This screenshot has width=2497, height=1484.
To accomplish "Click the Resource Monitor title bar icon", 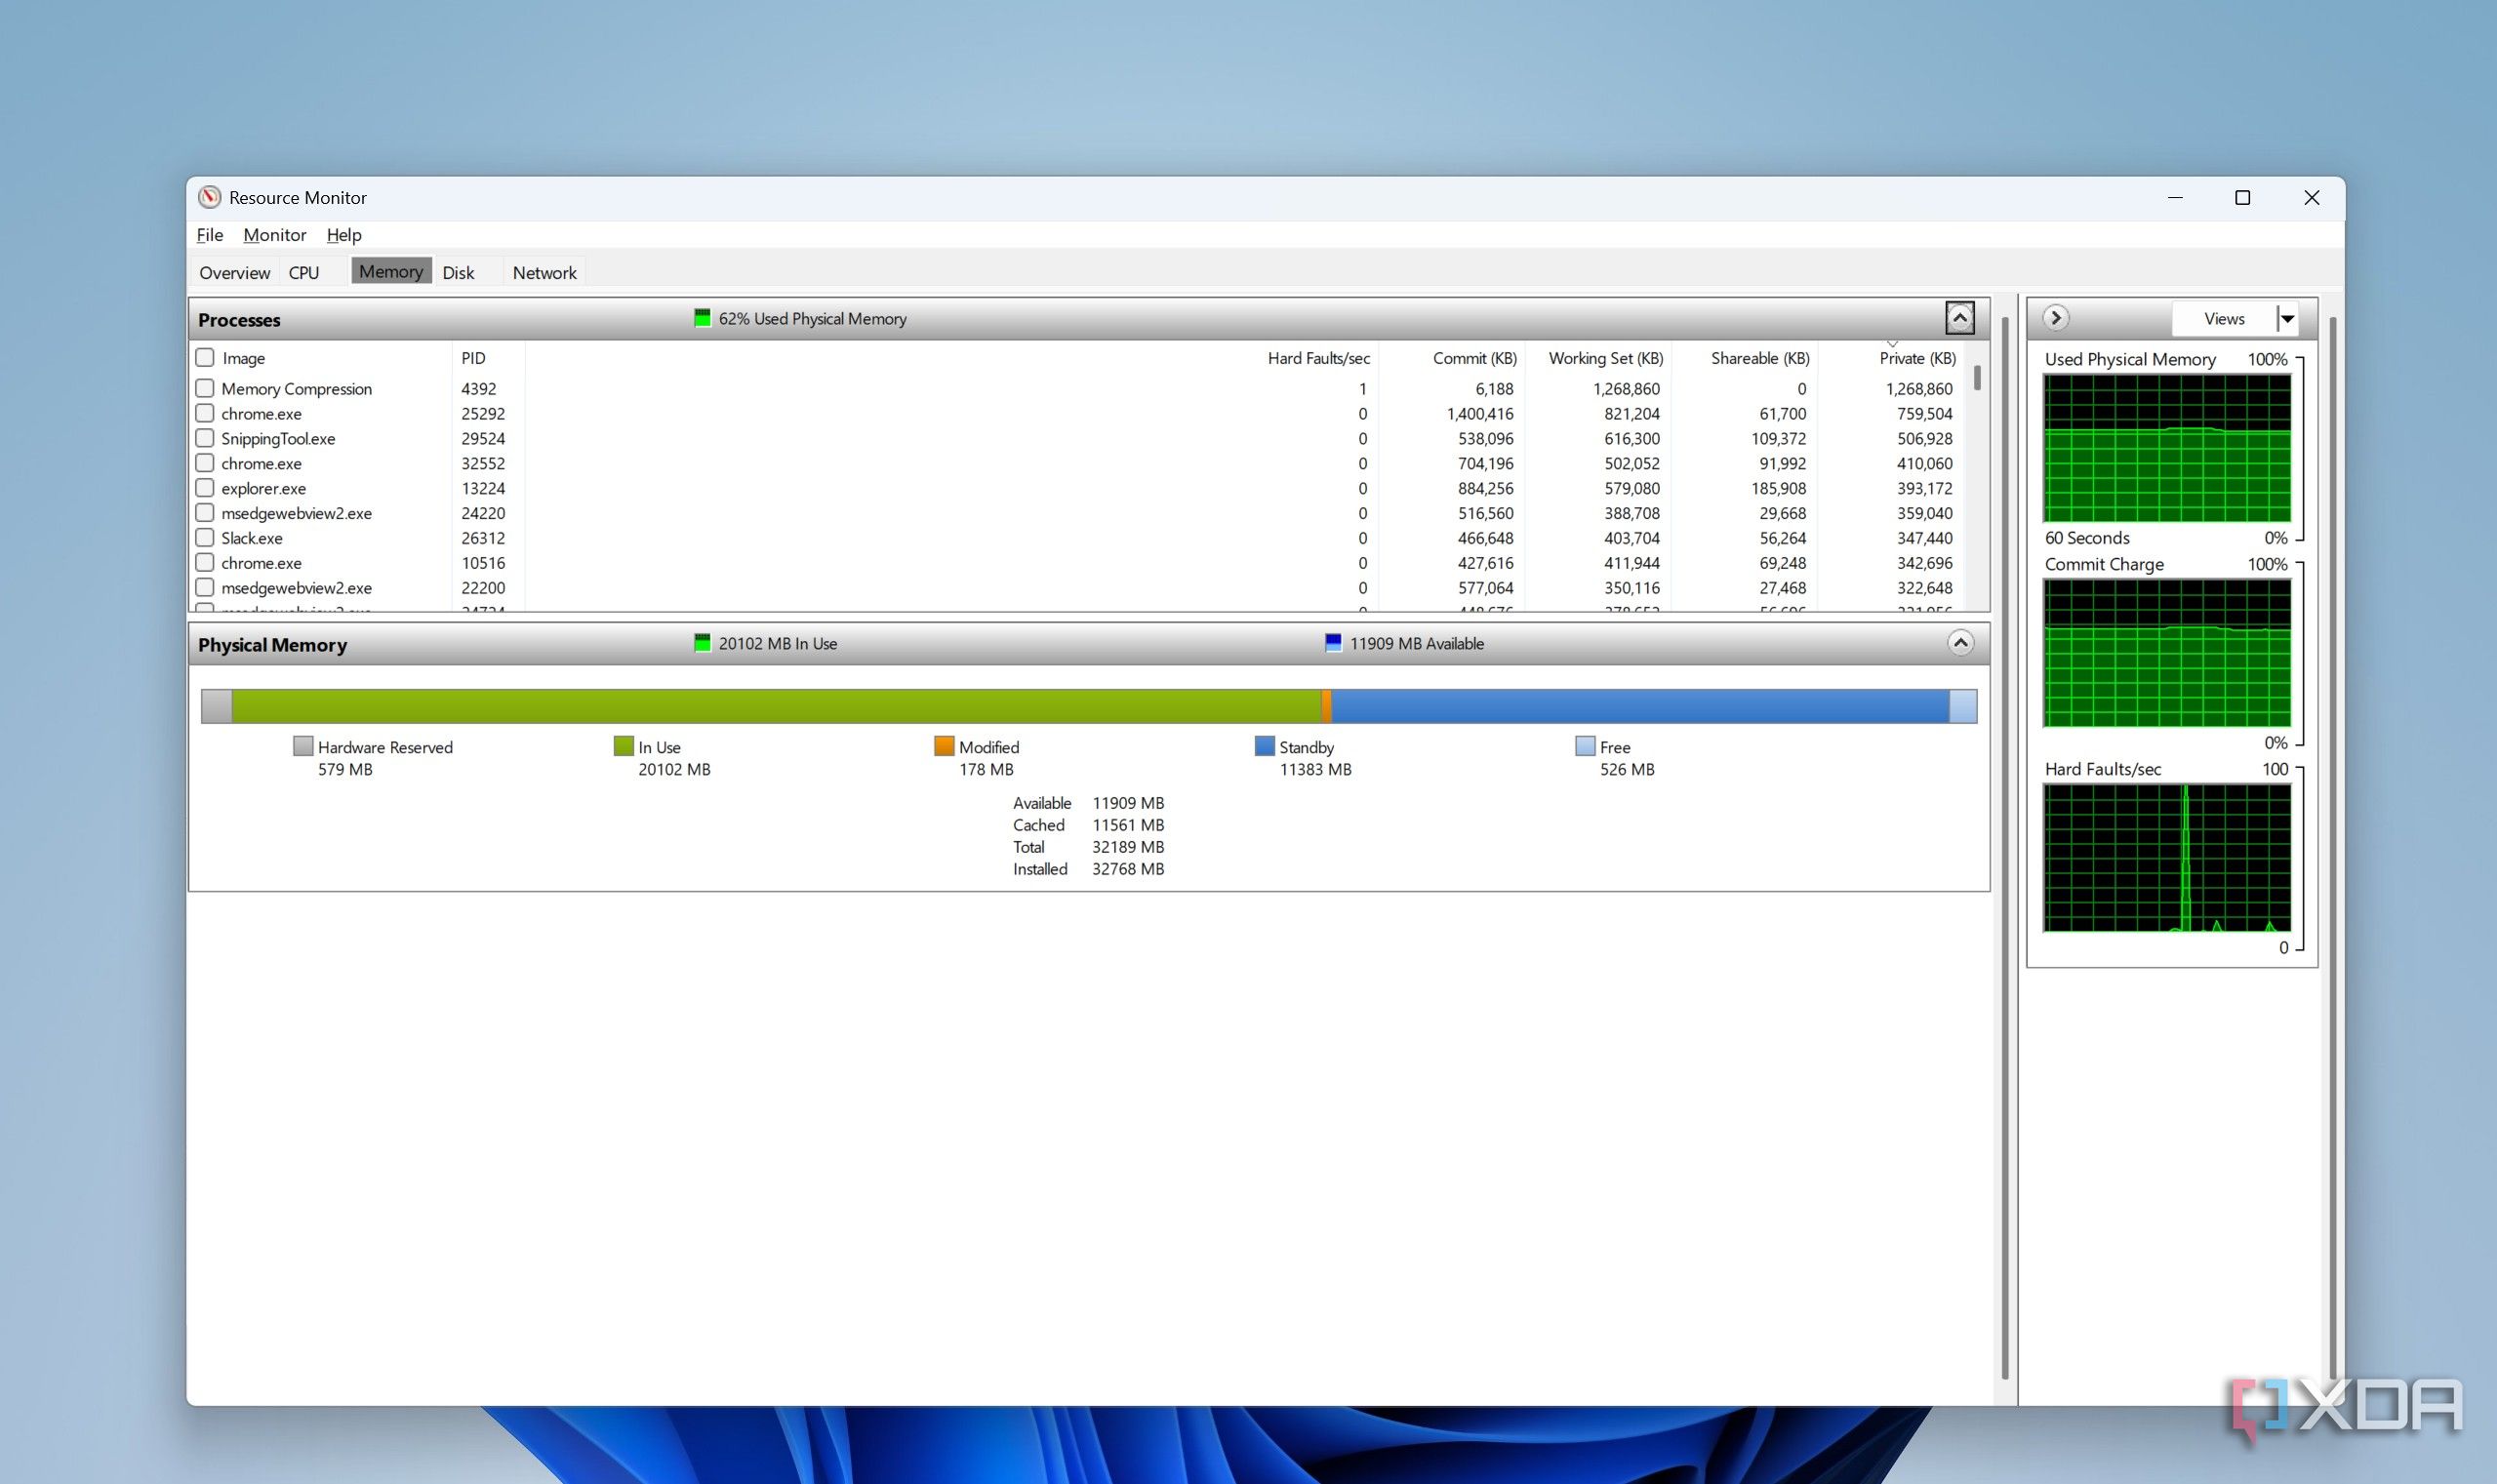I will tap(209, 197).
